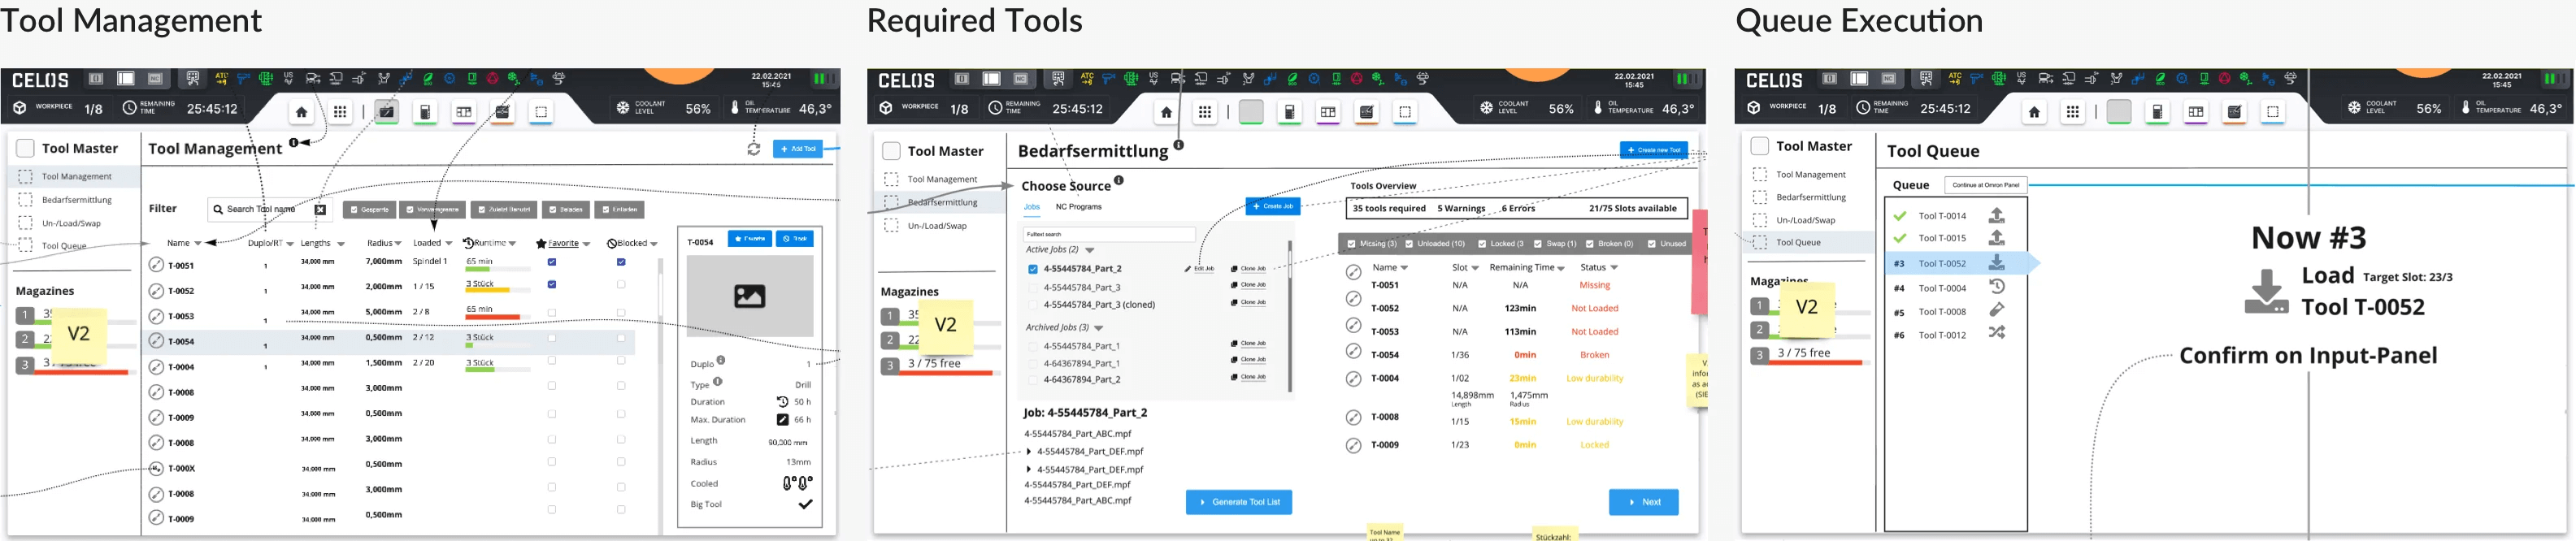This screenshot has height=541, width=2576.
Task: Click Home icon in Required Tools screen
Action: tap(1166, 112)
